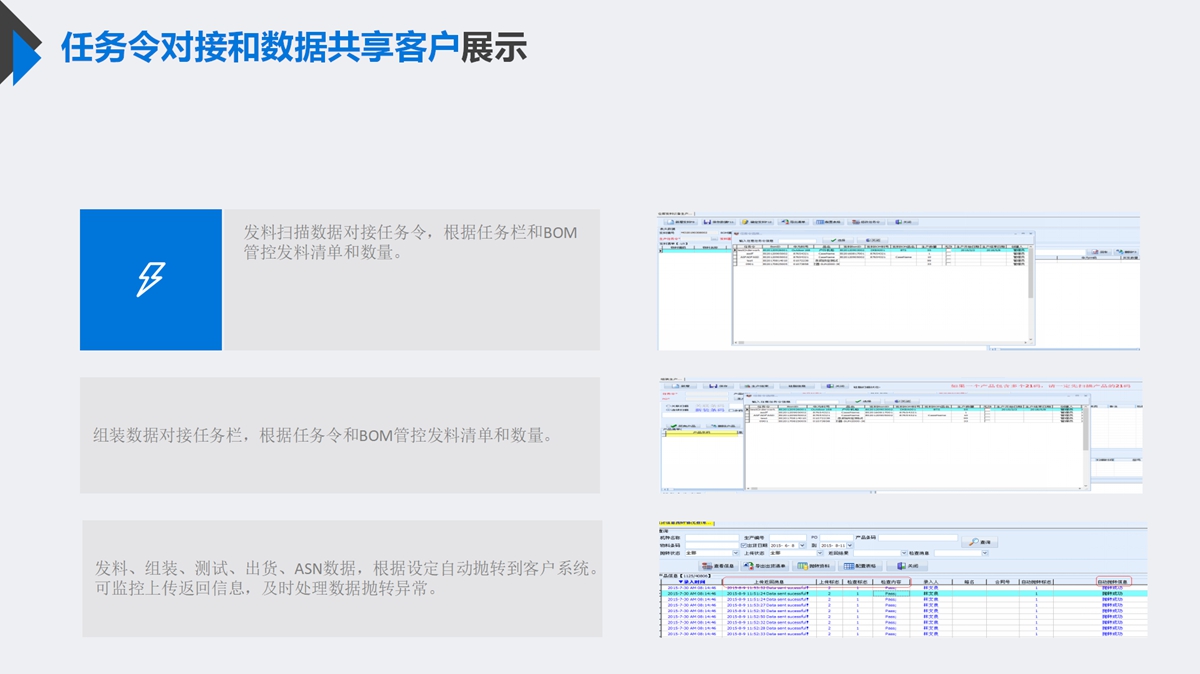Select the first radio button in assembly screenshot
This screenshot has width=1200, height=674.
666,403
